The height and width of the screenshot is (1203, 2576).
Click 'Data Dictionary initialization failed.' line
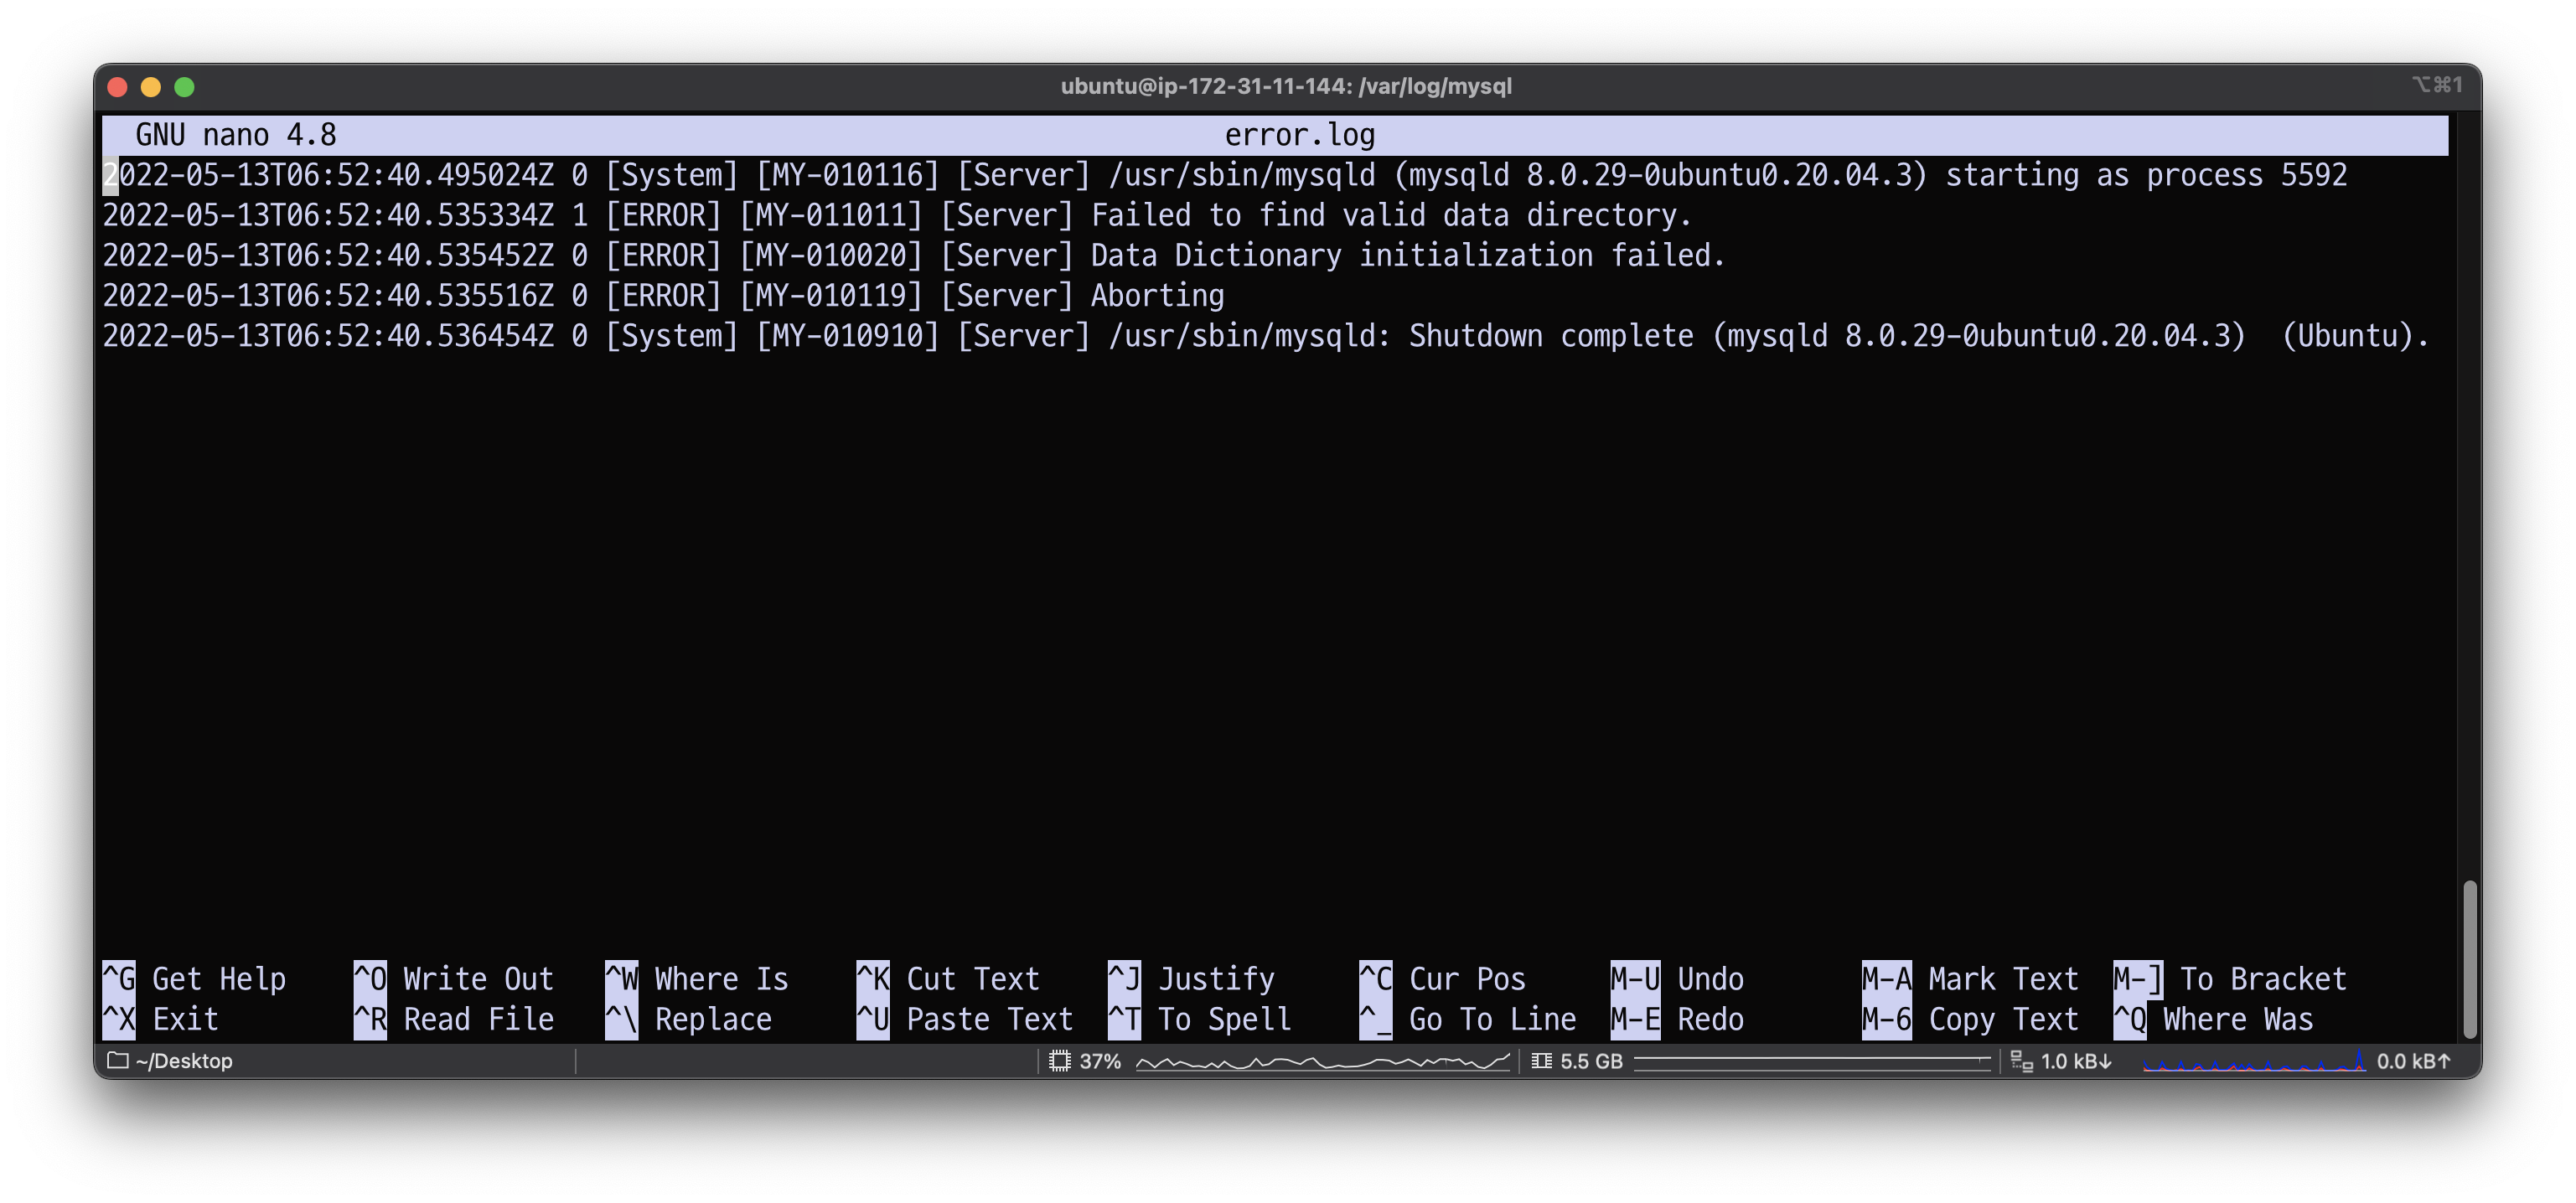pyautogui.click(x=914, y=255)
